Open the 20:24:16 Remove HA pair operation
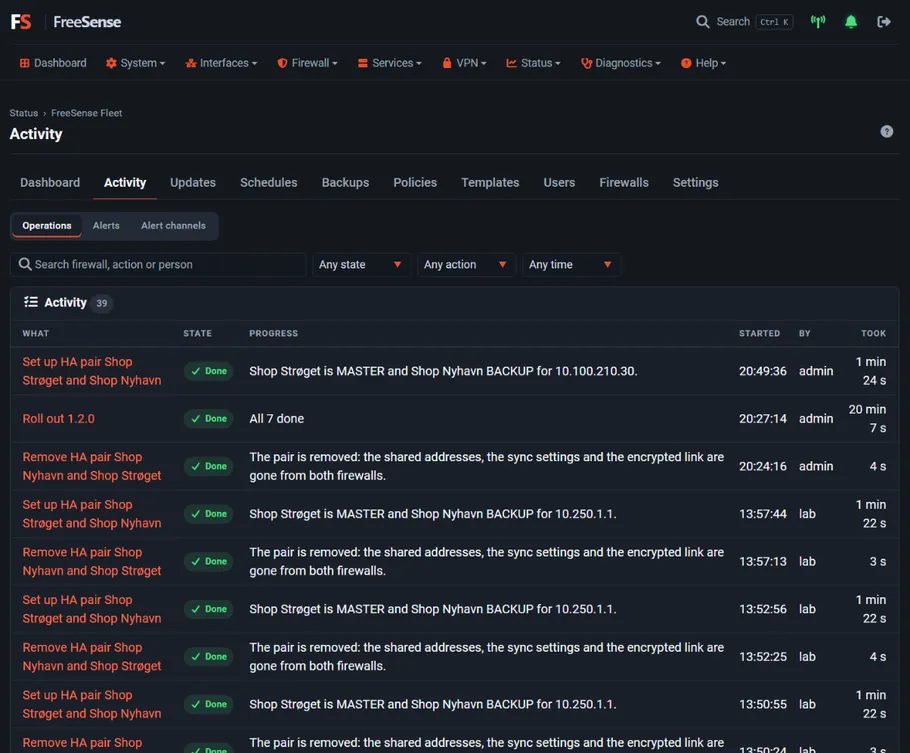Image resolution: width=910 pixels, height=753 pixels. (x=92, y=466)
